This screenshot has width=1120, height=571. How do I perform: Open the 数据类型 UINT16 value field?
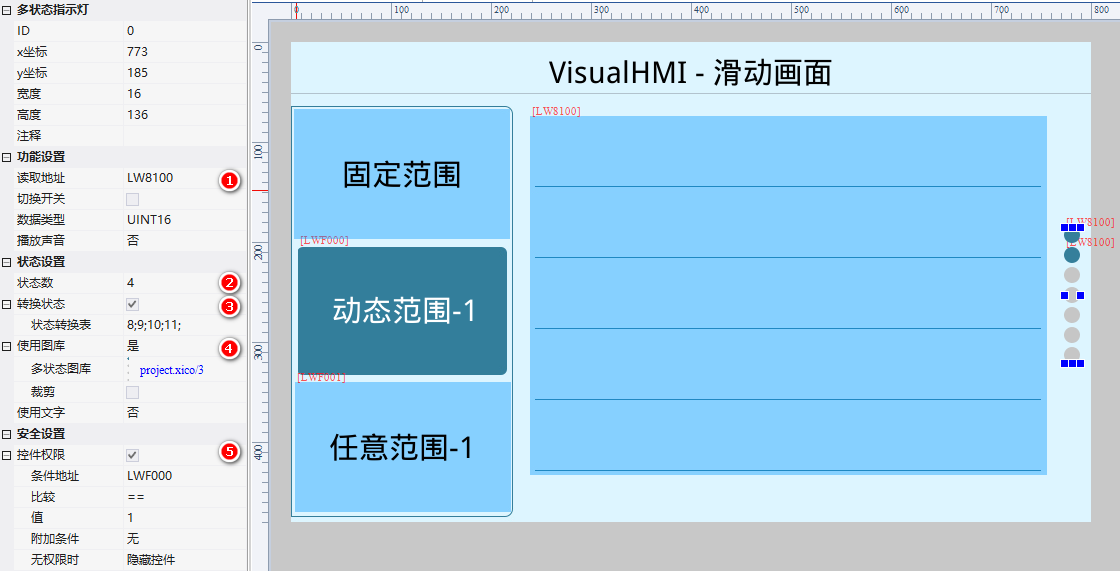click(x=180, y=220)
